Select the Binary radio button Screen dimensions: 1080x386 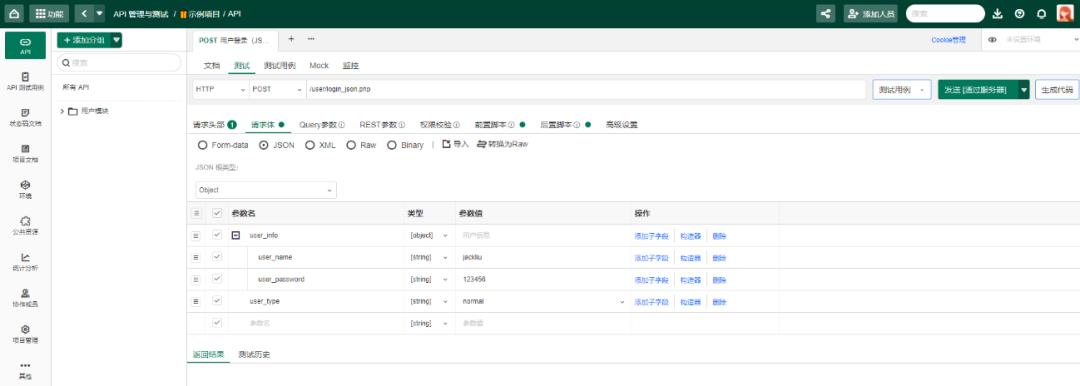click(x=392, y=145)
